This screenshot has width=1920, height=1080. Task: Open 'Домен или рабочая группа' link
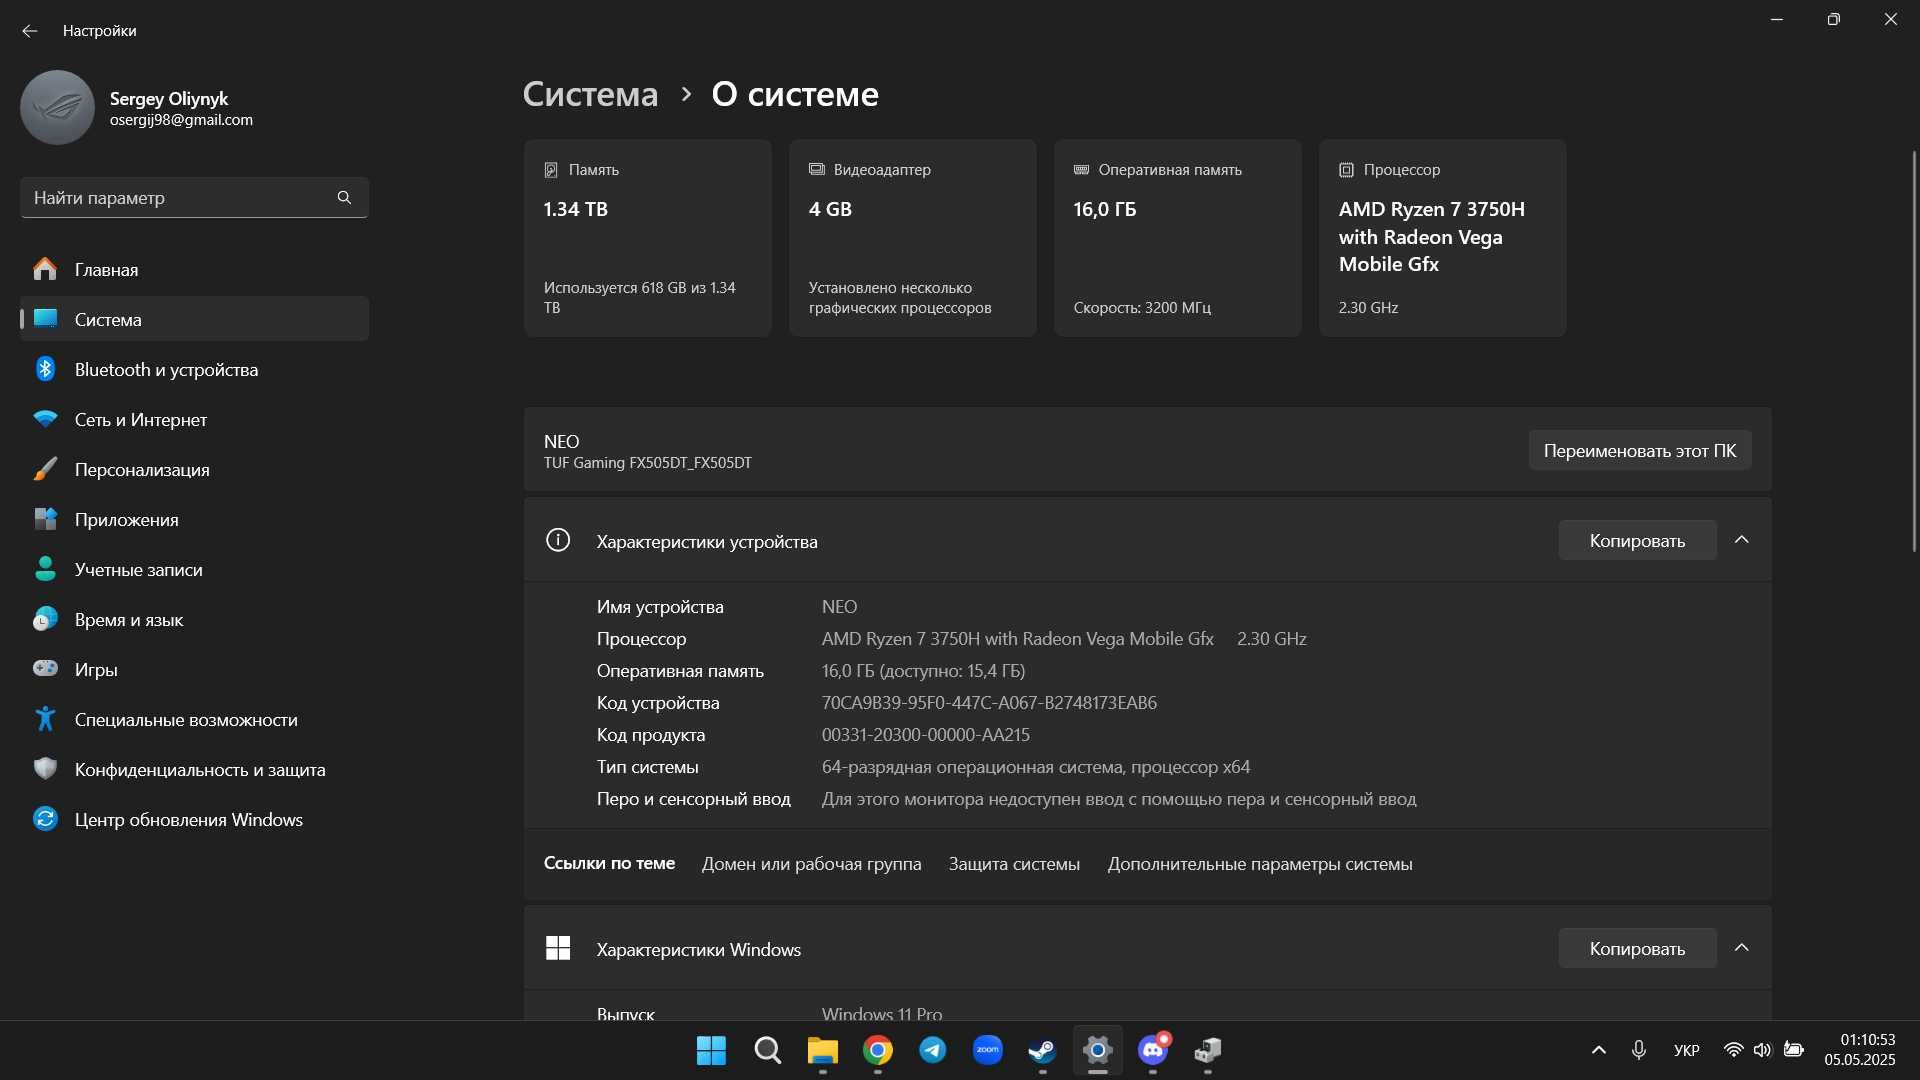click(x=811, y=863)
